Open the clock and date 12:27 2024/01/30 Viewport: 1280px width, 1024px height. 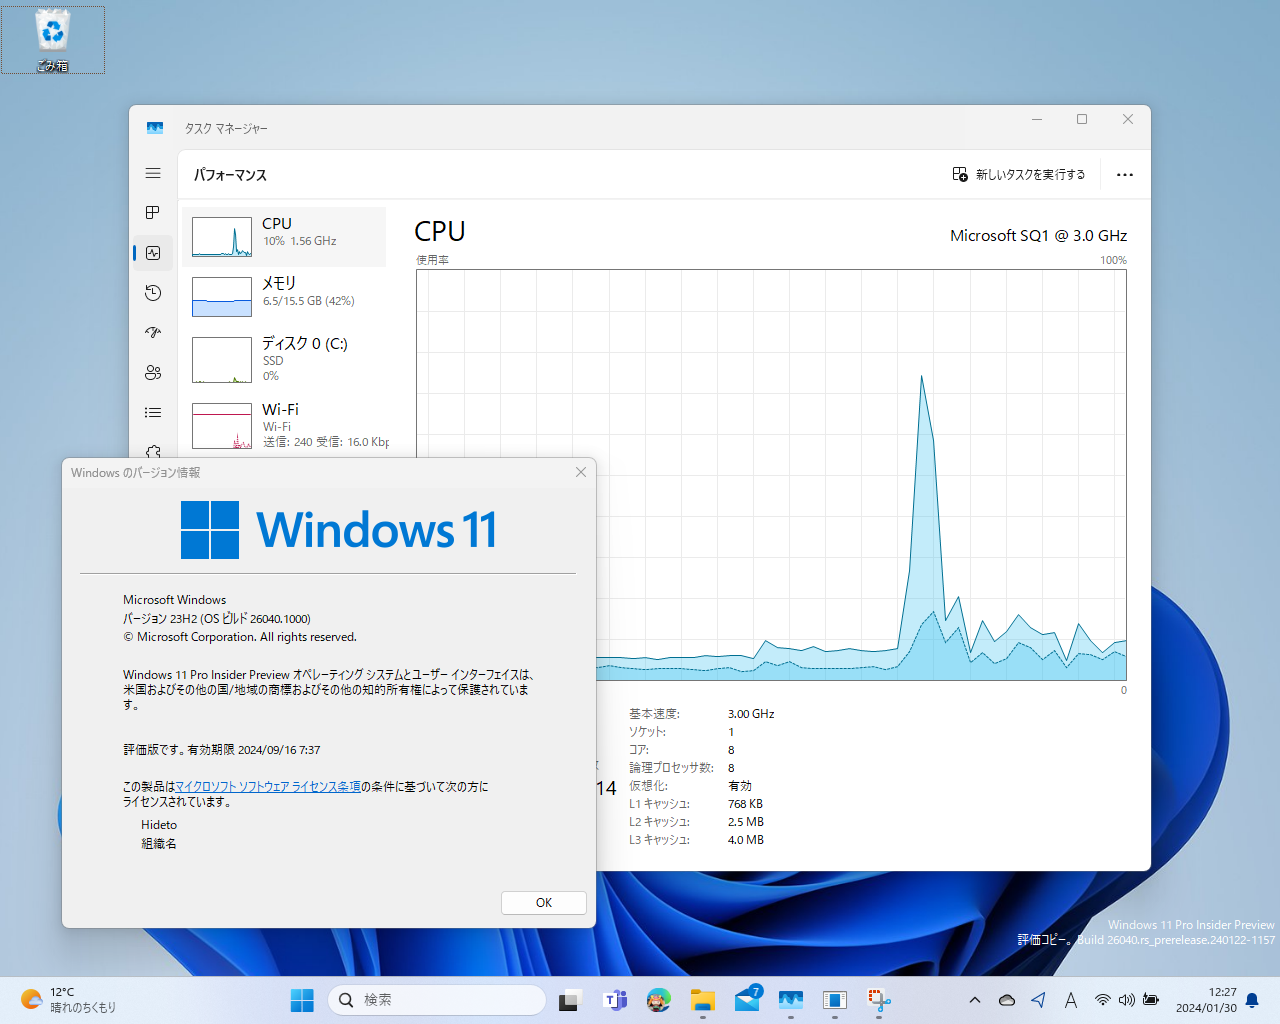click(x=1206, y=1000)
